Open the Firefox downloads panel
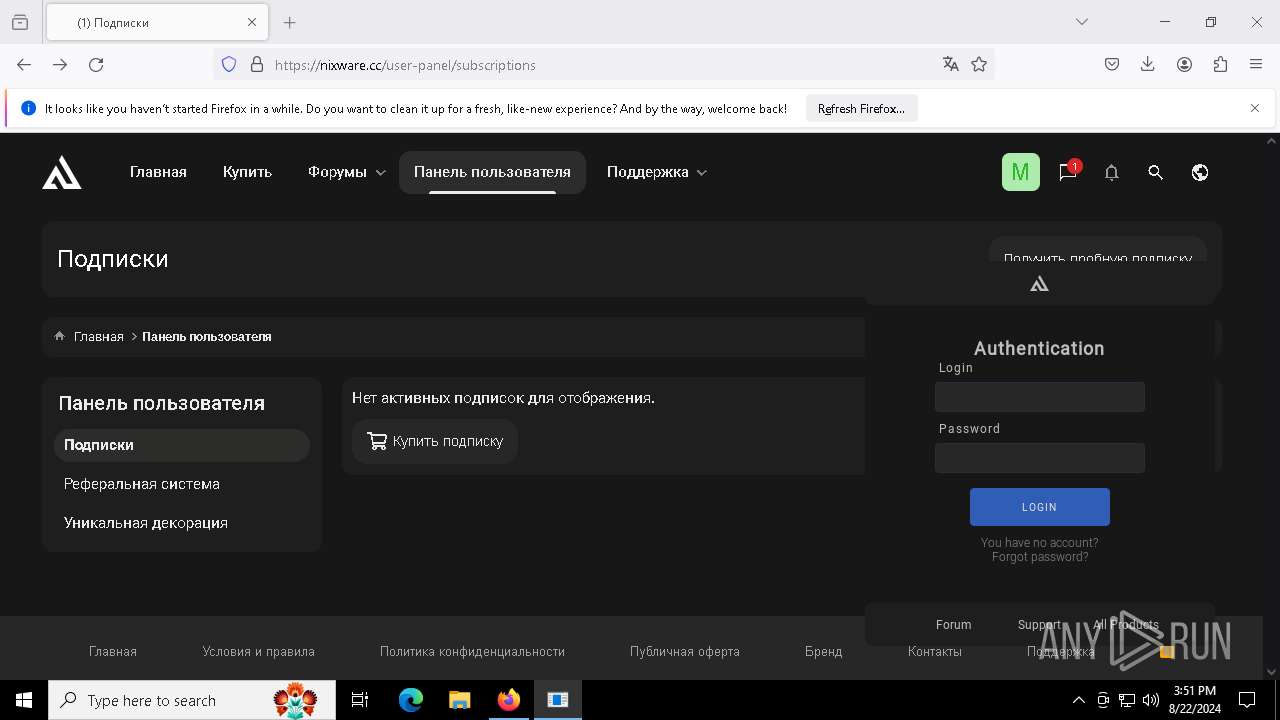Image resolution: width=1280 pixels, height=720 pixels. pyautogui.click(x=1148, y=64)
